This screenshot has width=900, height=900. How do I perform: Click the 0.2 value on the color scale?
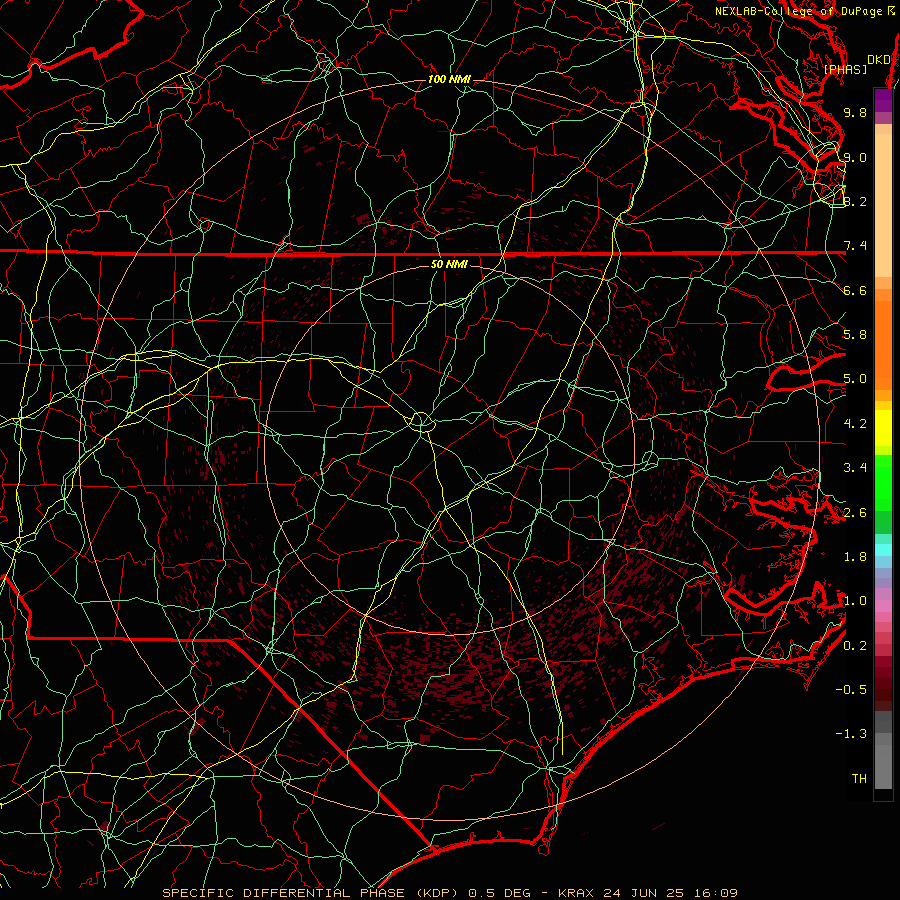click(855, 646)
